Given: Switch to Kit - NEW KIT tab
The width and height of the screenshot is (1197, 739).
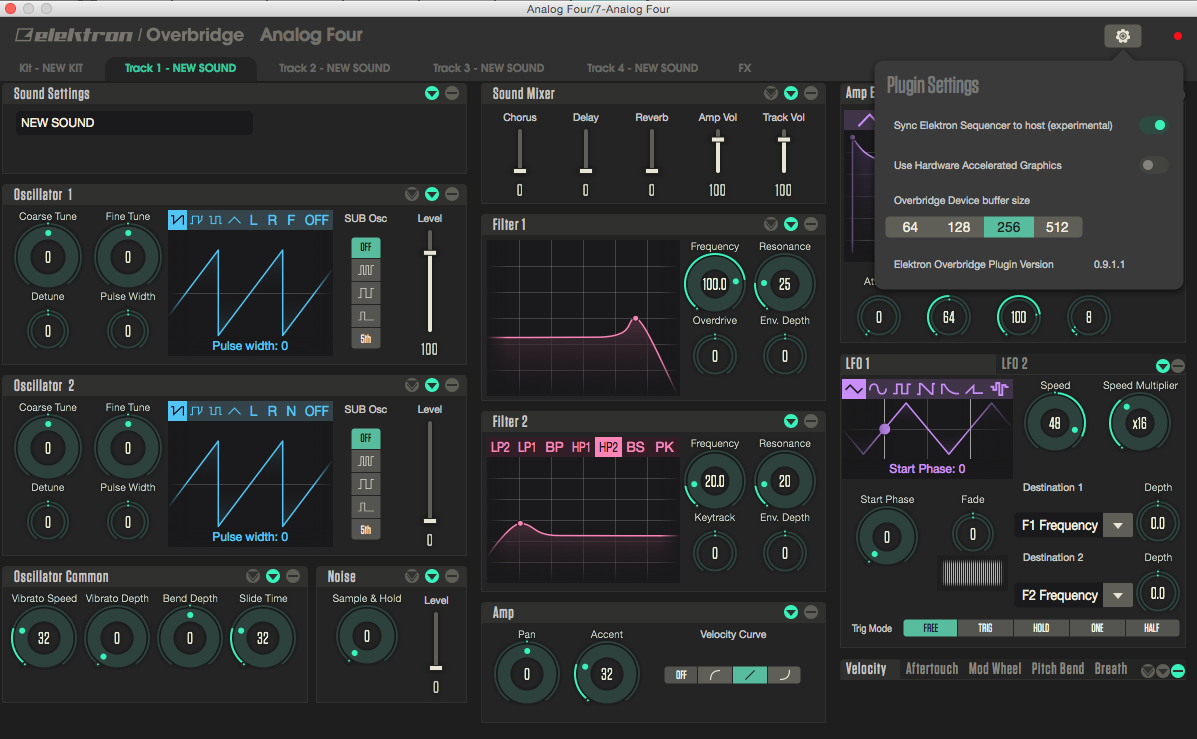Looking at the screenshot, I should 51,68.
